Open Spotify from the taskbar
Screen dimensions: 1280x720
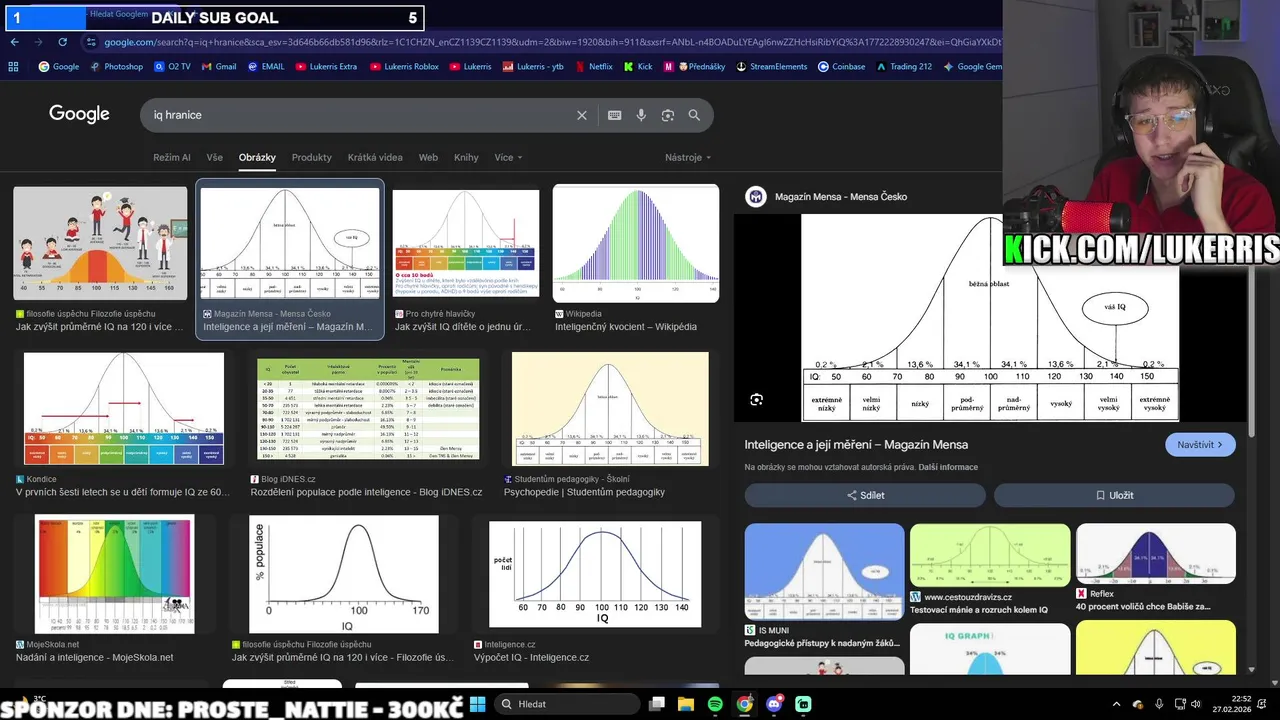click(715, 704)
